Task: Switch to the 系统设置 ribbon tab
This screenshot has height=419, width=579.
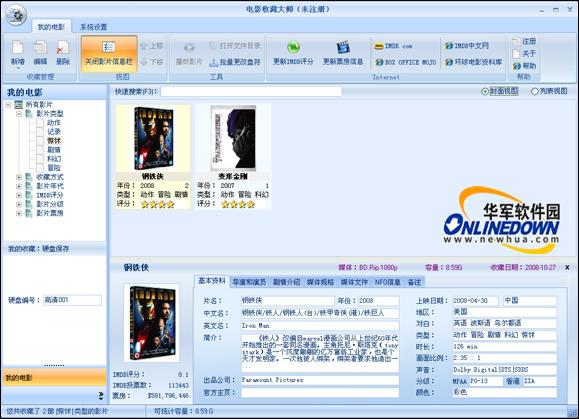Action: point(93,27)
